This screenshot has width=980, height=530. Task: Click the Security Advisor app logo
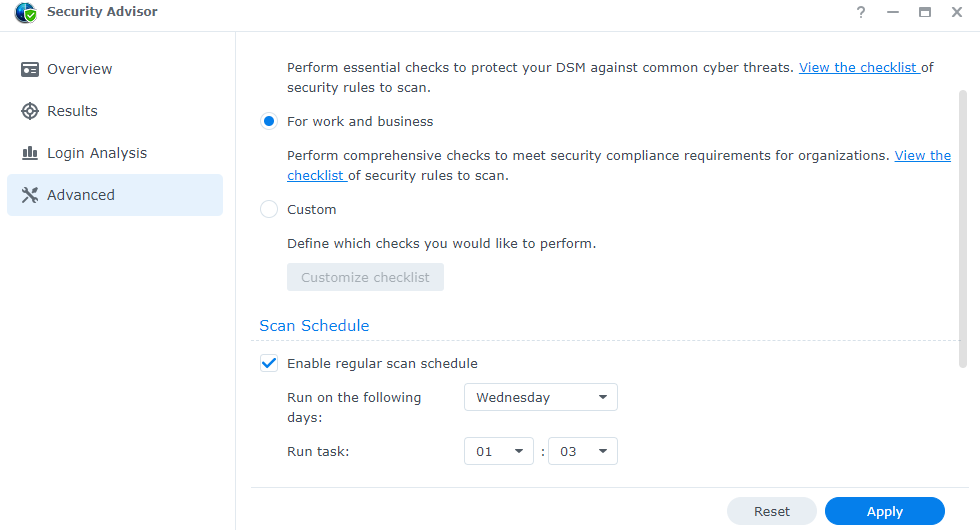click(x=26, y=12)
